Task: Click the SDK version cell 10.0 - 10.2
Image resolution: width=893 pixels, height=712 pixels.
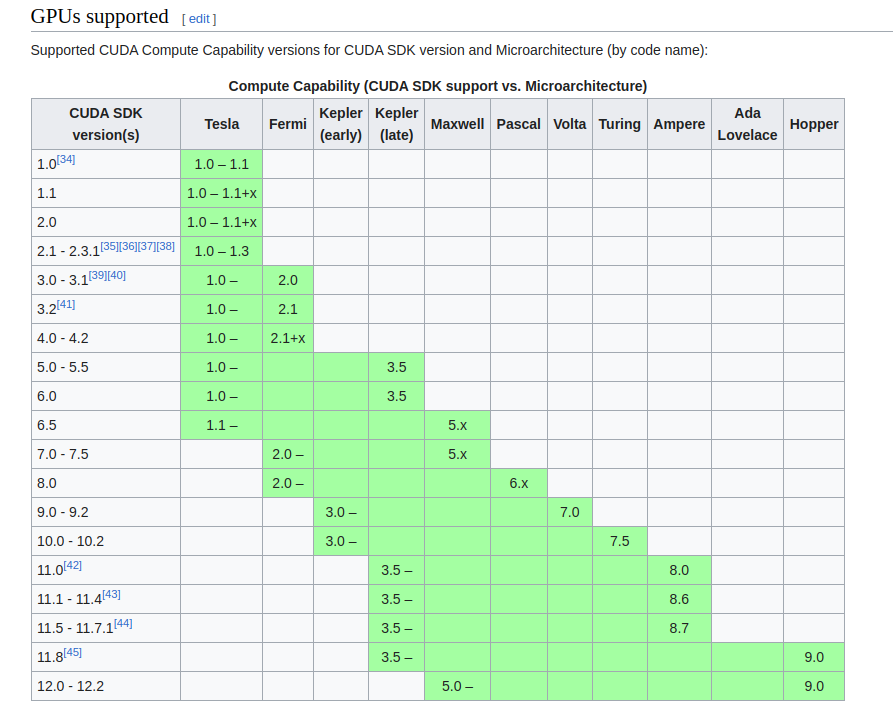Action: (106, 542)
